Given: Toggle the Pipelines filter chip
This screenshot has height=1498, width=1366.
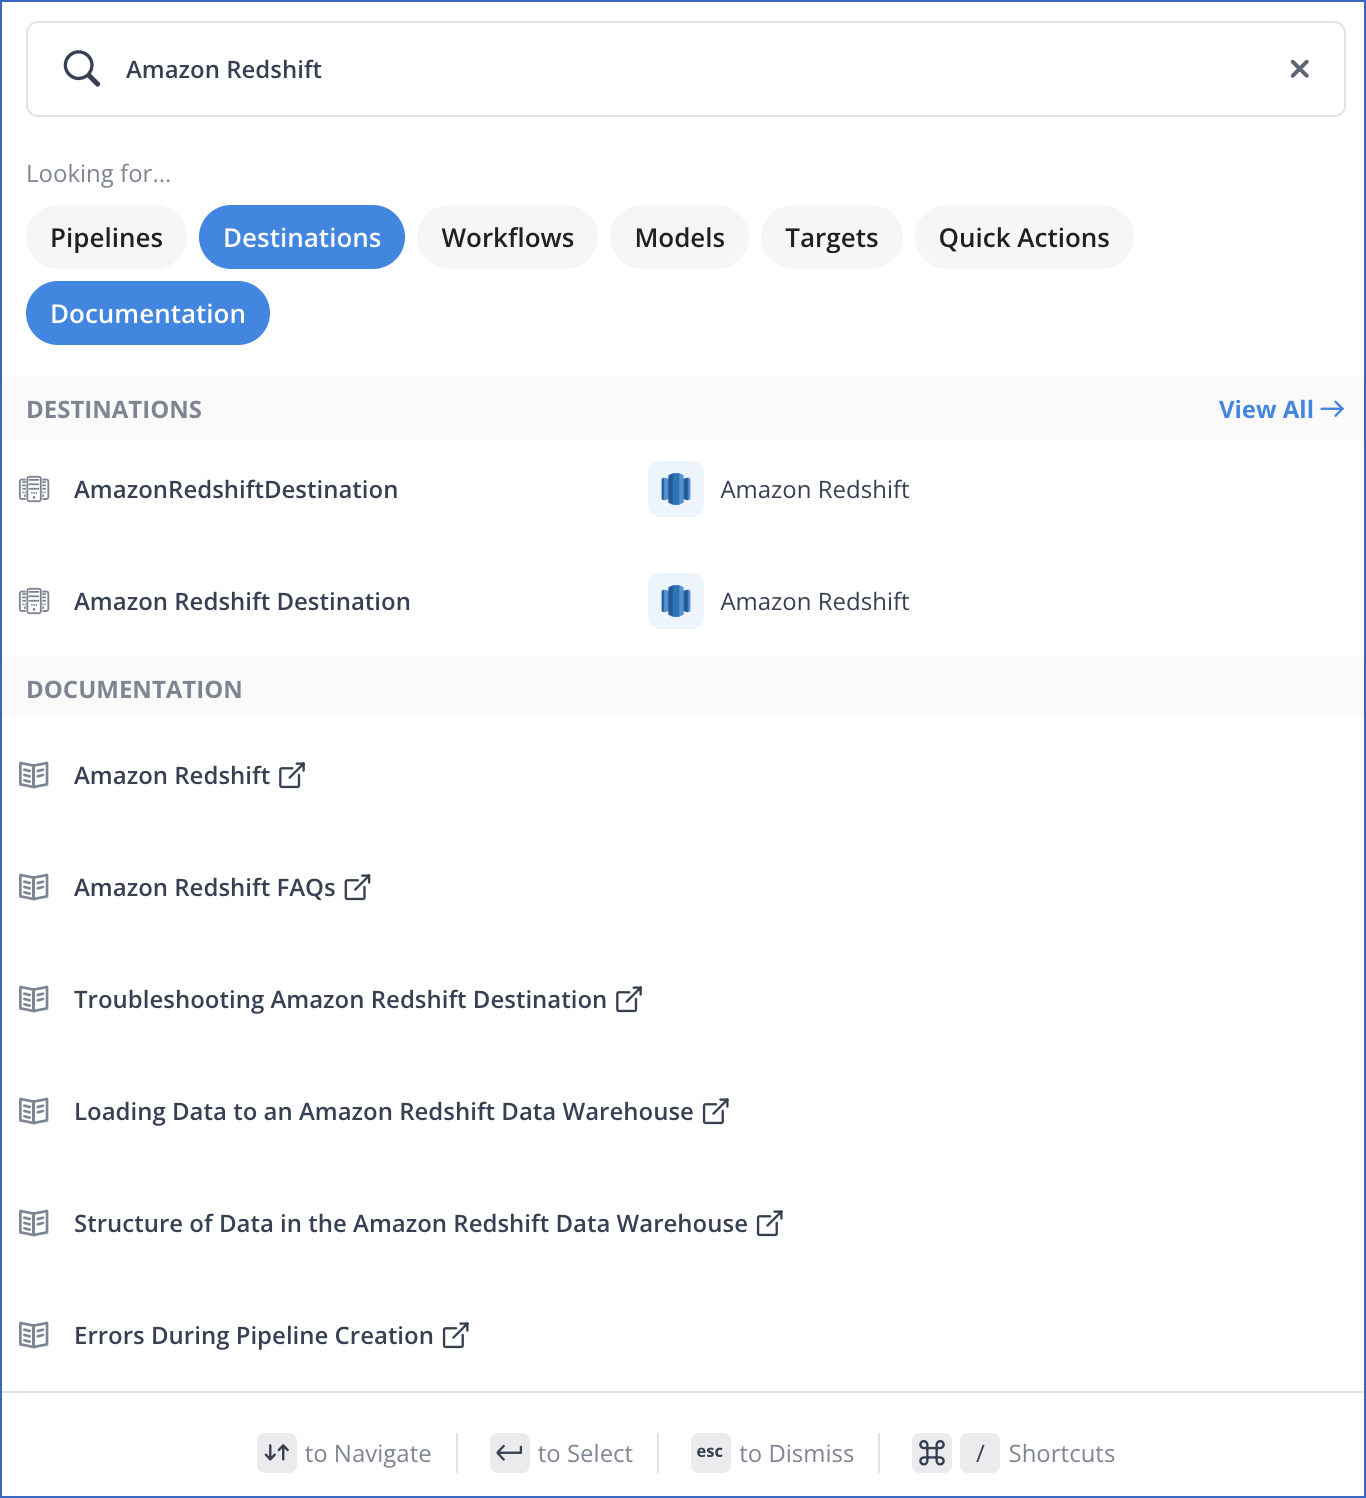Looking at the screenshot, I should tap(106, 237).
